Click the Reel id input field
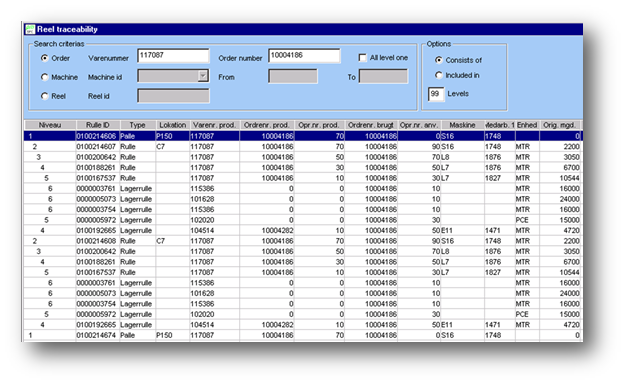This screenshot has height=384, width=625. click(x=173, y=96)
